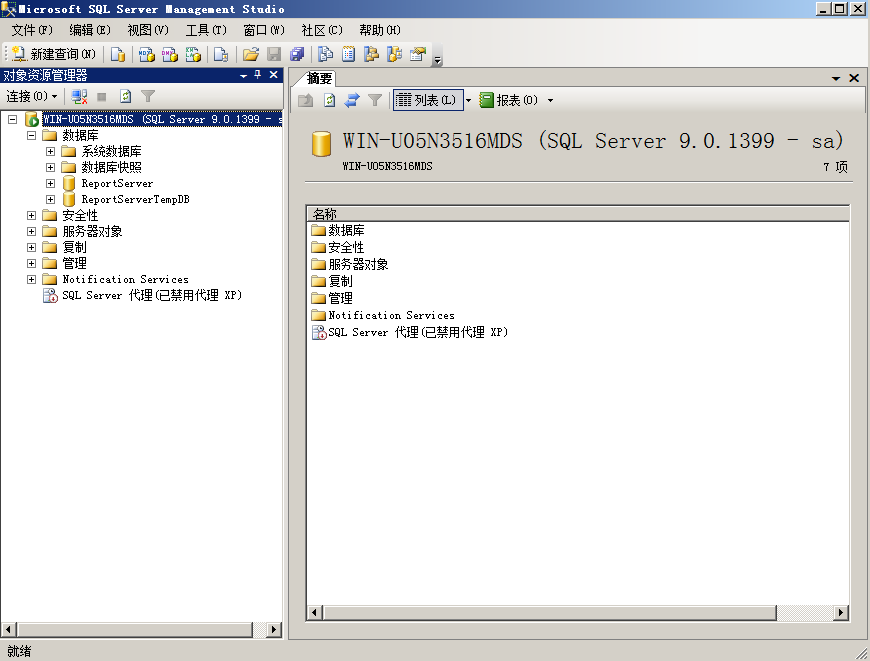This screenshot has height=661, width=870.
Task: Select the 摘要 tab
Action: point(319,78)
